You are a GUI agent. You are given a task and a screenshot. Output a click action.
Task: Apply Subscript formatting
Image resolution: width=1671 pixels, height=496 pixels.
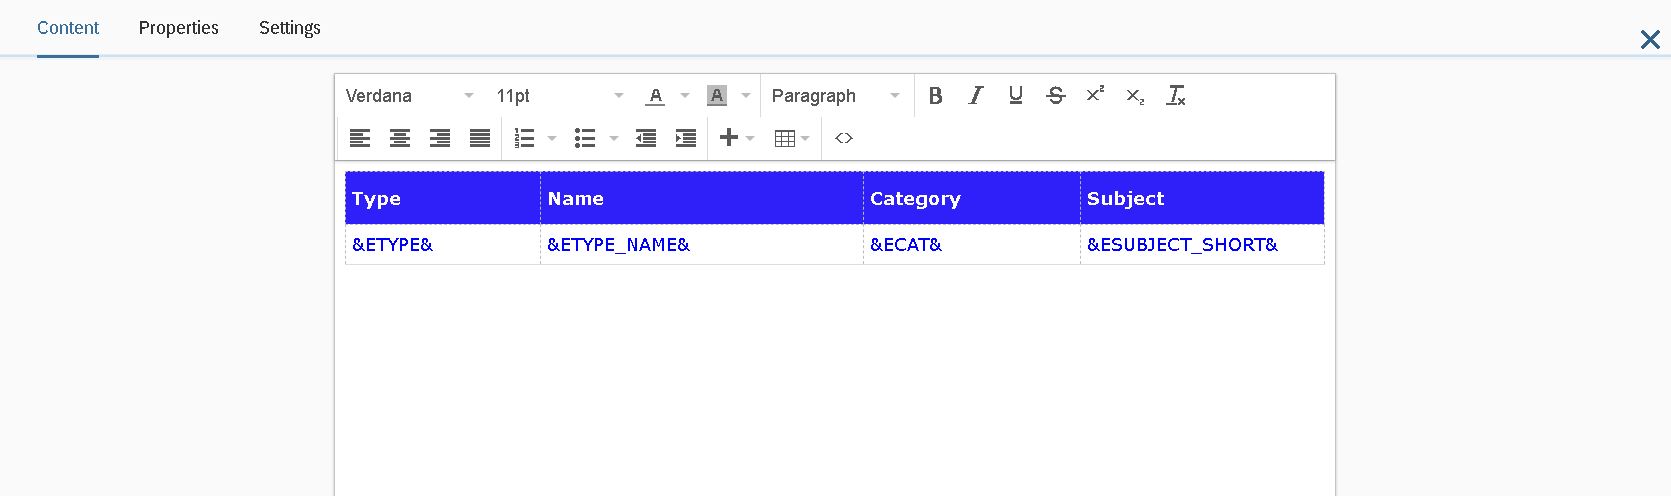1136,96
